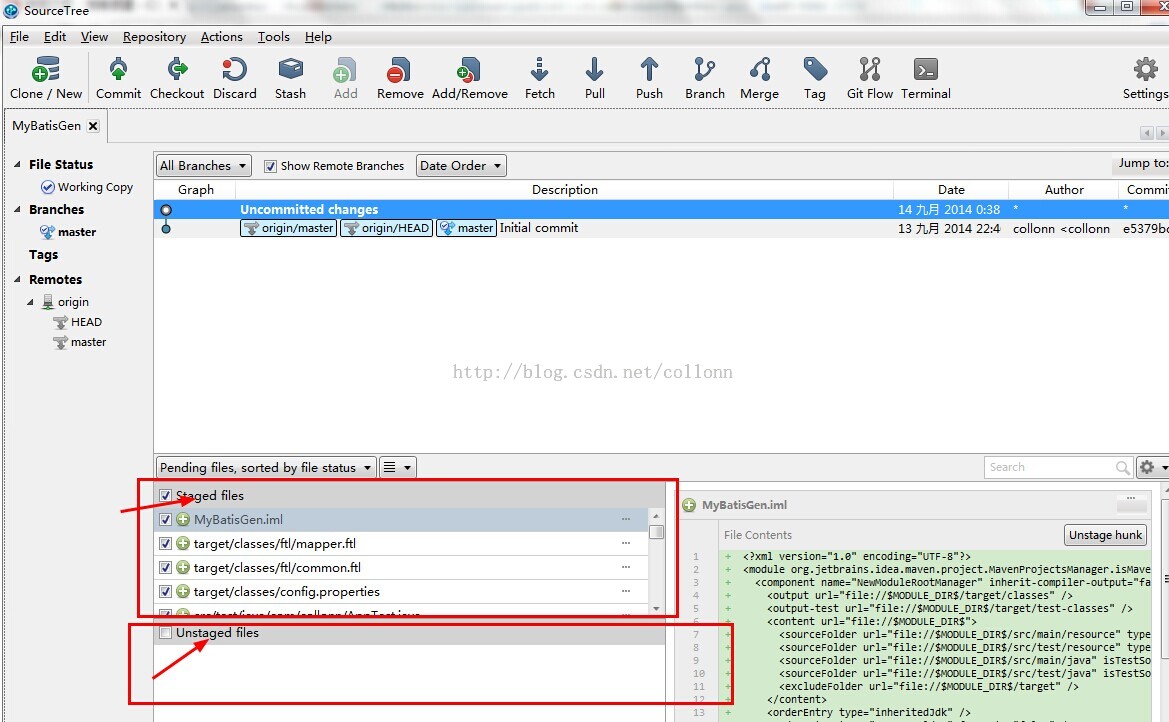
Task: Collapse the Remotes section in sidebar
Action: (x=20, y=279)
